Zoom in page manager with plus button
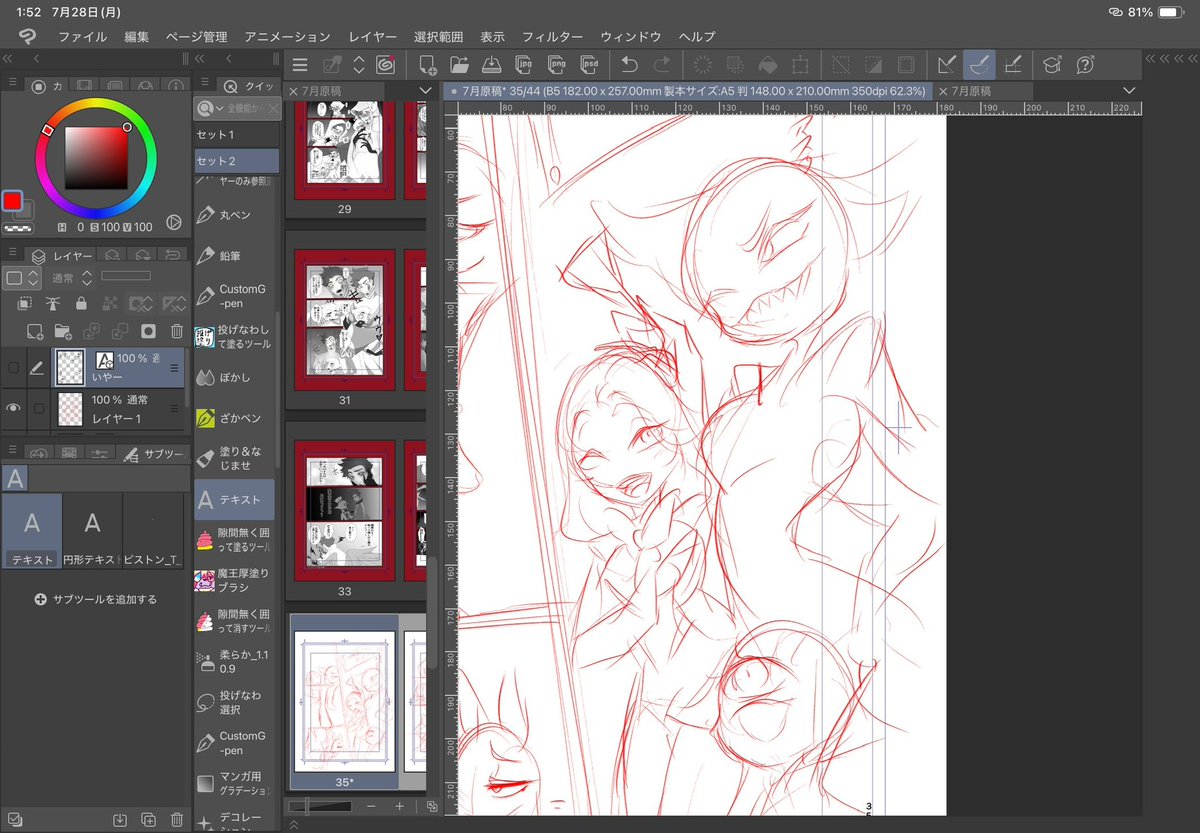 (399, 806)
